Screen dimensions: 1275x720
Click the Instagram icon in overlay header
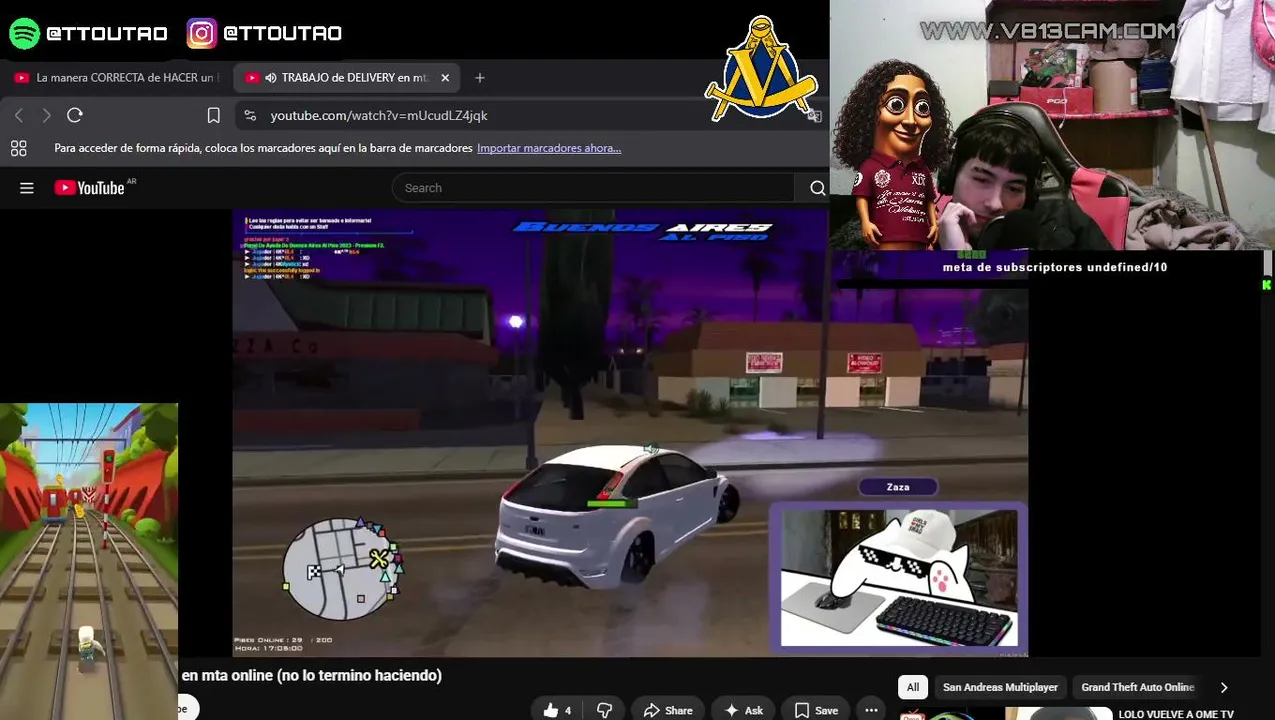tap(201, 33)
